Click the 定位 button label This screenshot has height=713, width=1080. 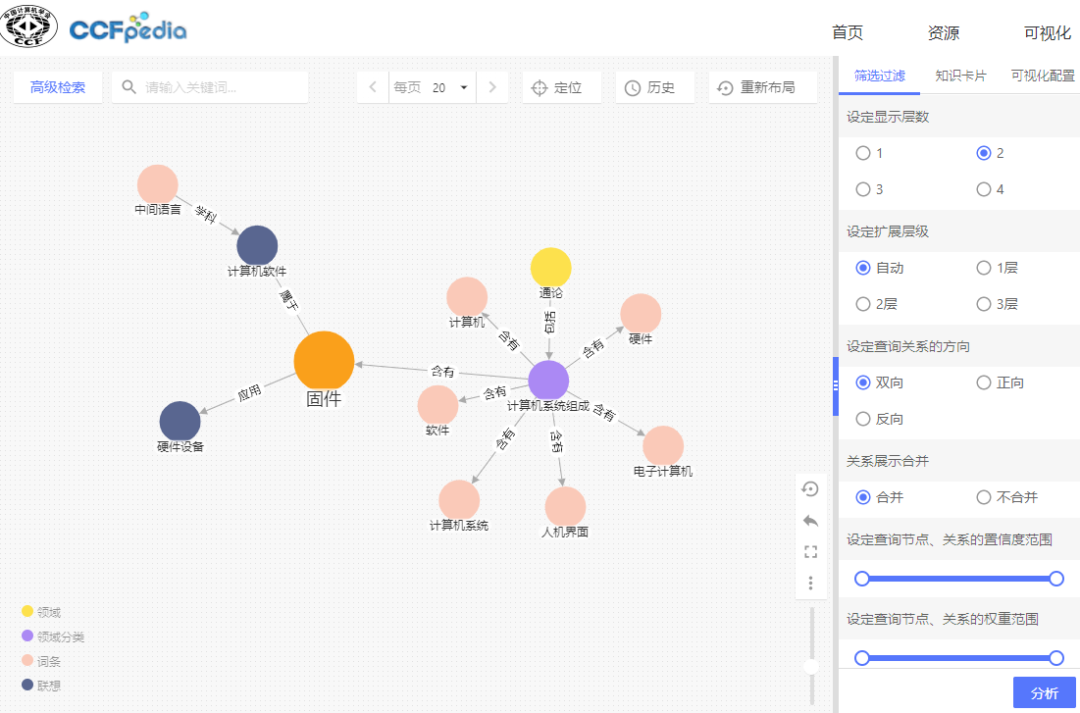[568, 87]
